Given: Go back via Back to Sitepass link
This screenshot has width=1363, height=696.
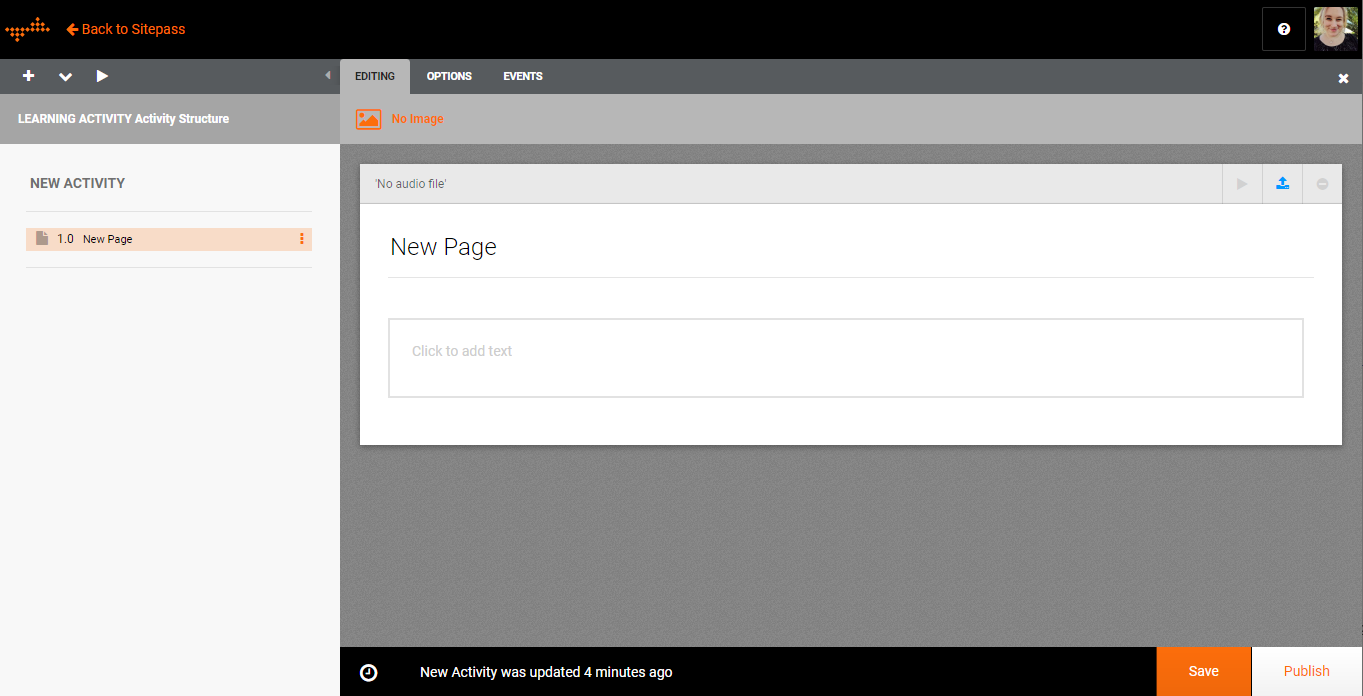Looking at the screenshot, I should [x=126, y=29].
